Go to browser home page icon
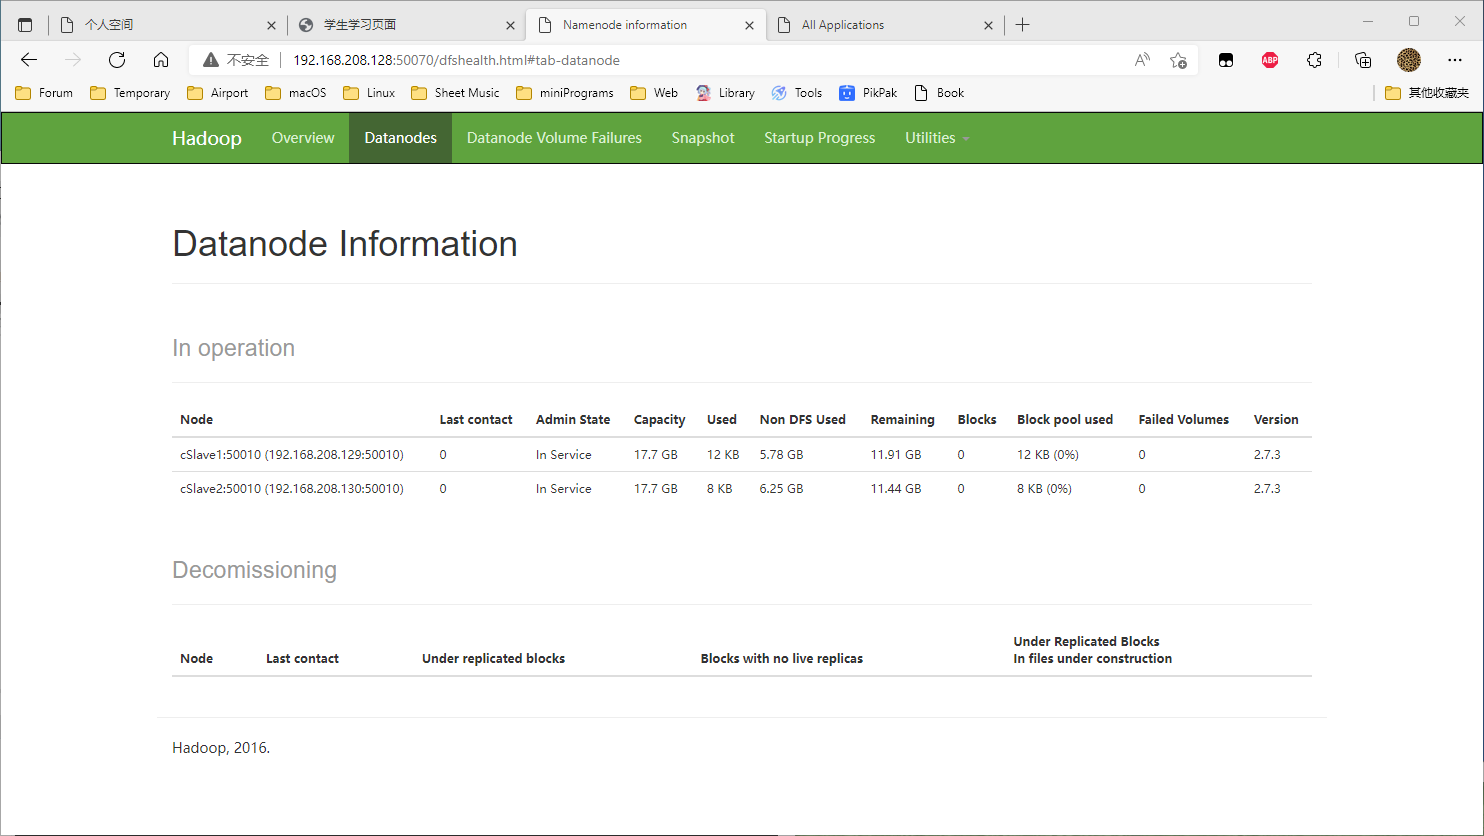Viewport: 1484px width, 836px height. (x=161, y=60)
